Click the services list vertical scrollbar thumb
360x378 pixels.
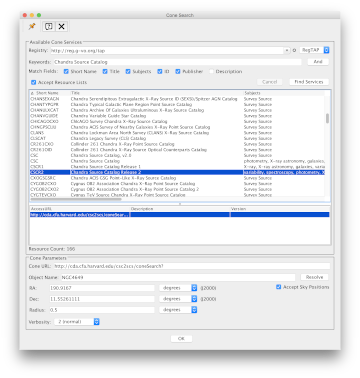click(x=327, y=118)
